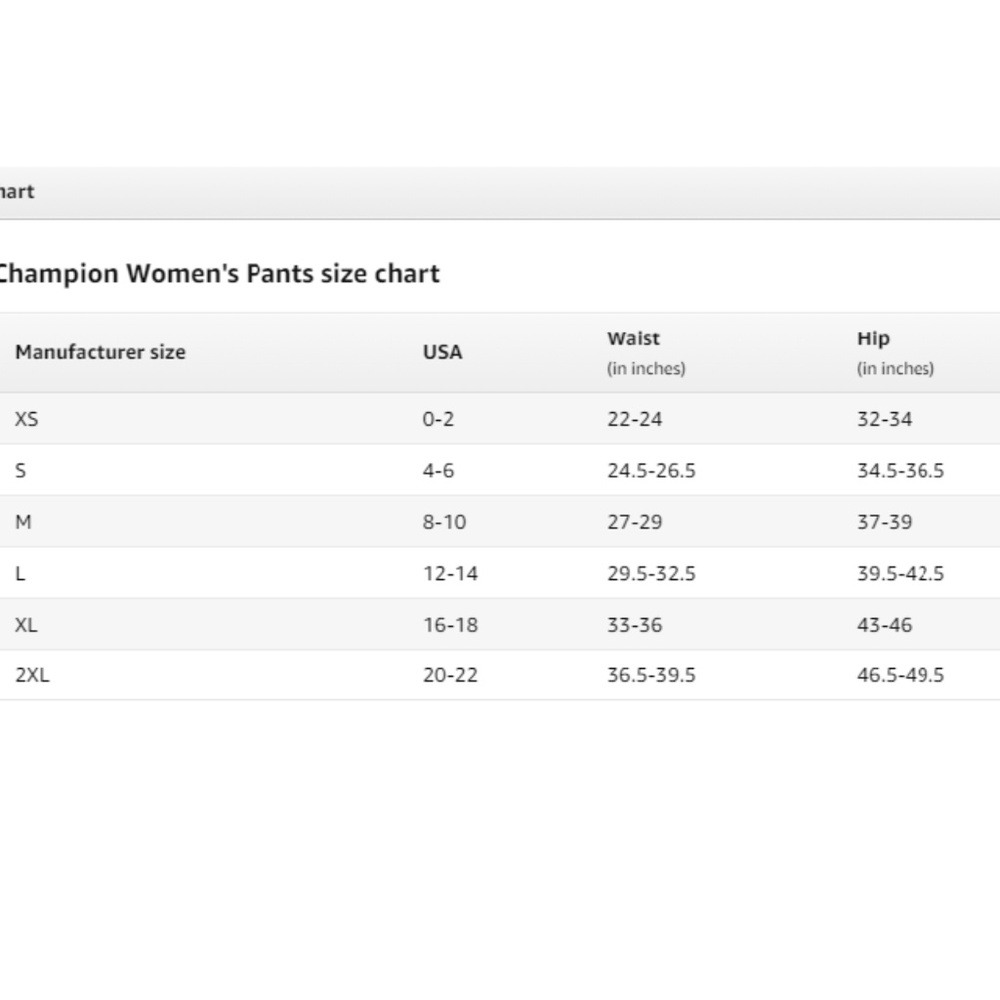Image resolution: width=1000 pixels, height=1000 pixels.
Task: Click the M size row label
Action: [x=23, y=522]
